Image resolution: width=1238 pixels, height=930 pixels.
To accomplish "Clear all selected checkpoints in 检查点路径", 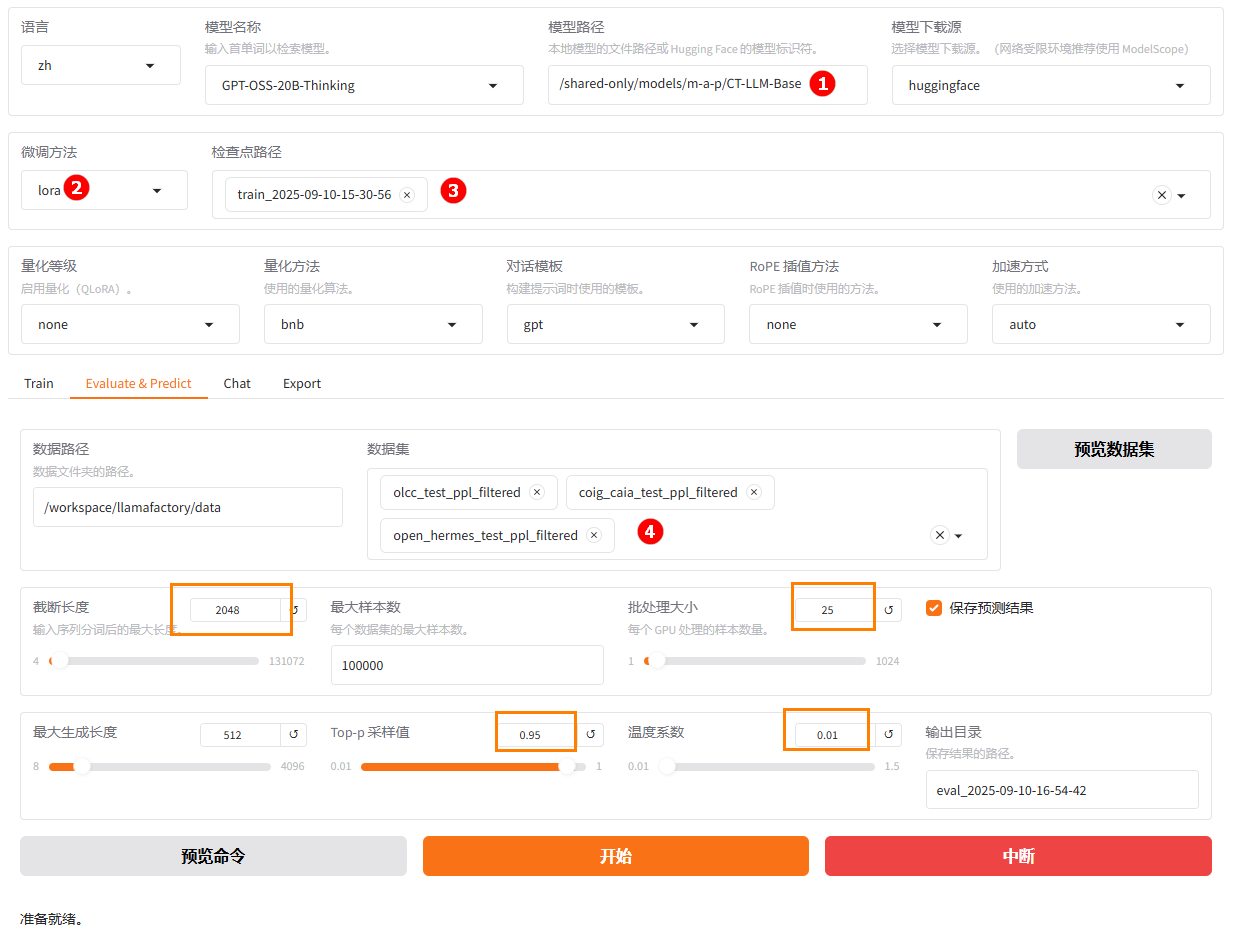I will pyautogui.click(x=1161, y=195).
